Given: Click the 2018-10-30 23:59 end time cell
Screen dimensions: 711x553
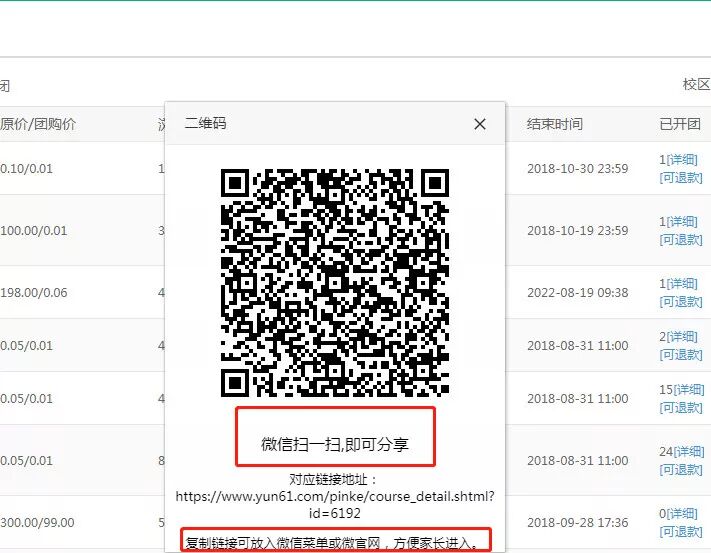Looking at the screenshot, I should [578, 169].
